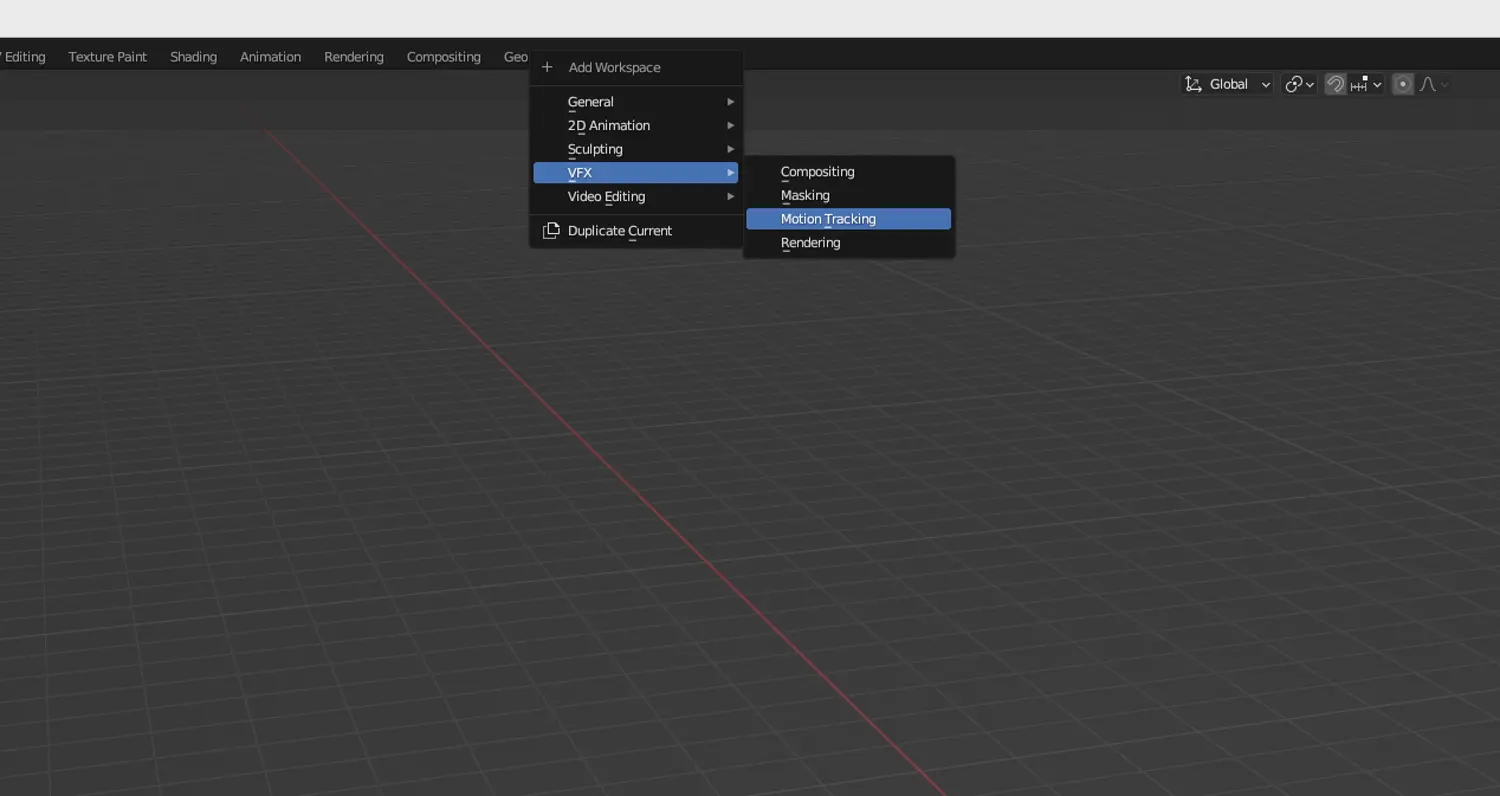Click the arrow next to Video Editing
The height and width of the screenshot is (796, 1500).
pyautogui.click(x=731, y=197)
